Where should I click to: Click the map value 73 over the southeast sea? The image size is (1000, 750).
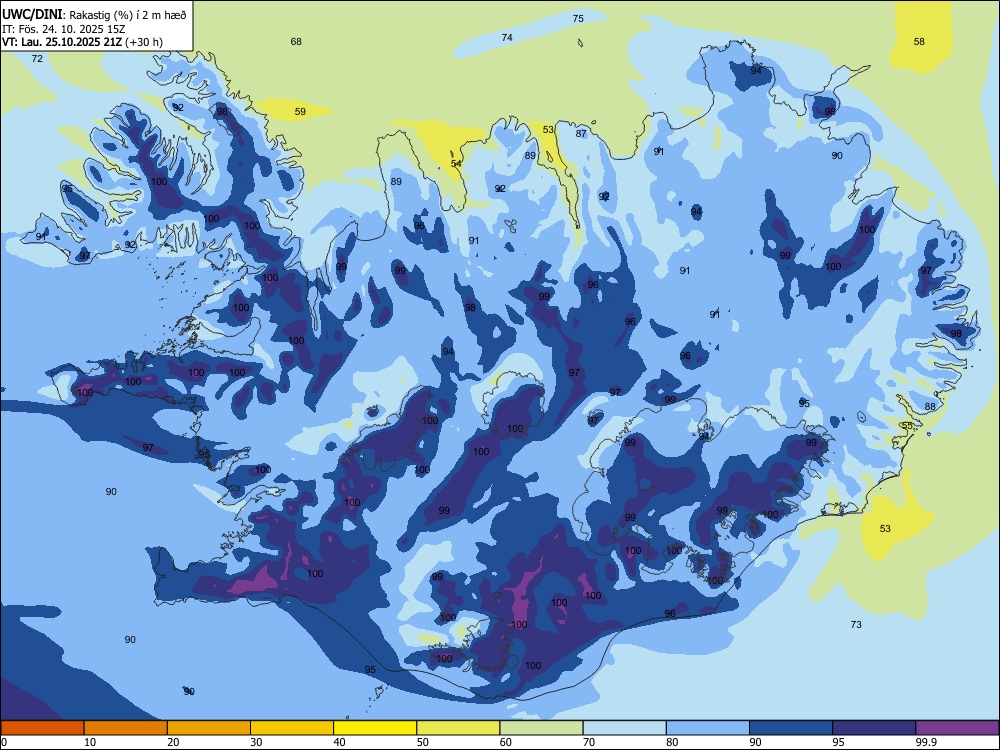pos(856,624)
